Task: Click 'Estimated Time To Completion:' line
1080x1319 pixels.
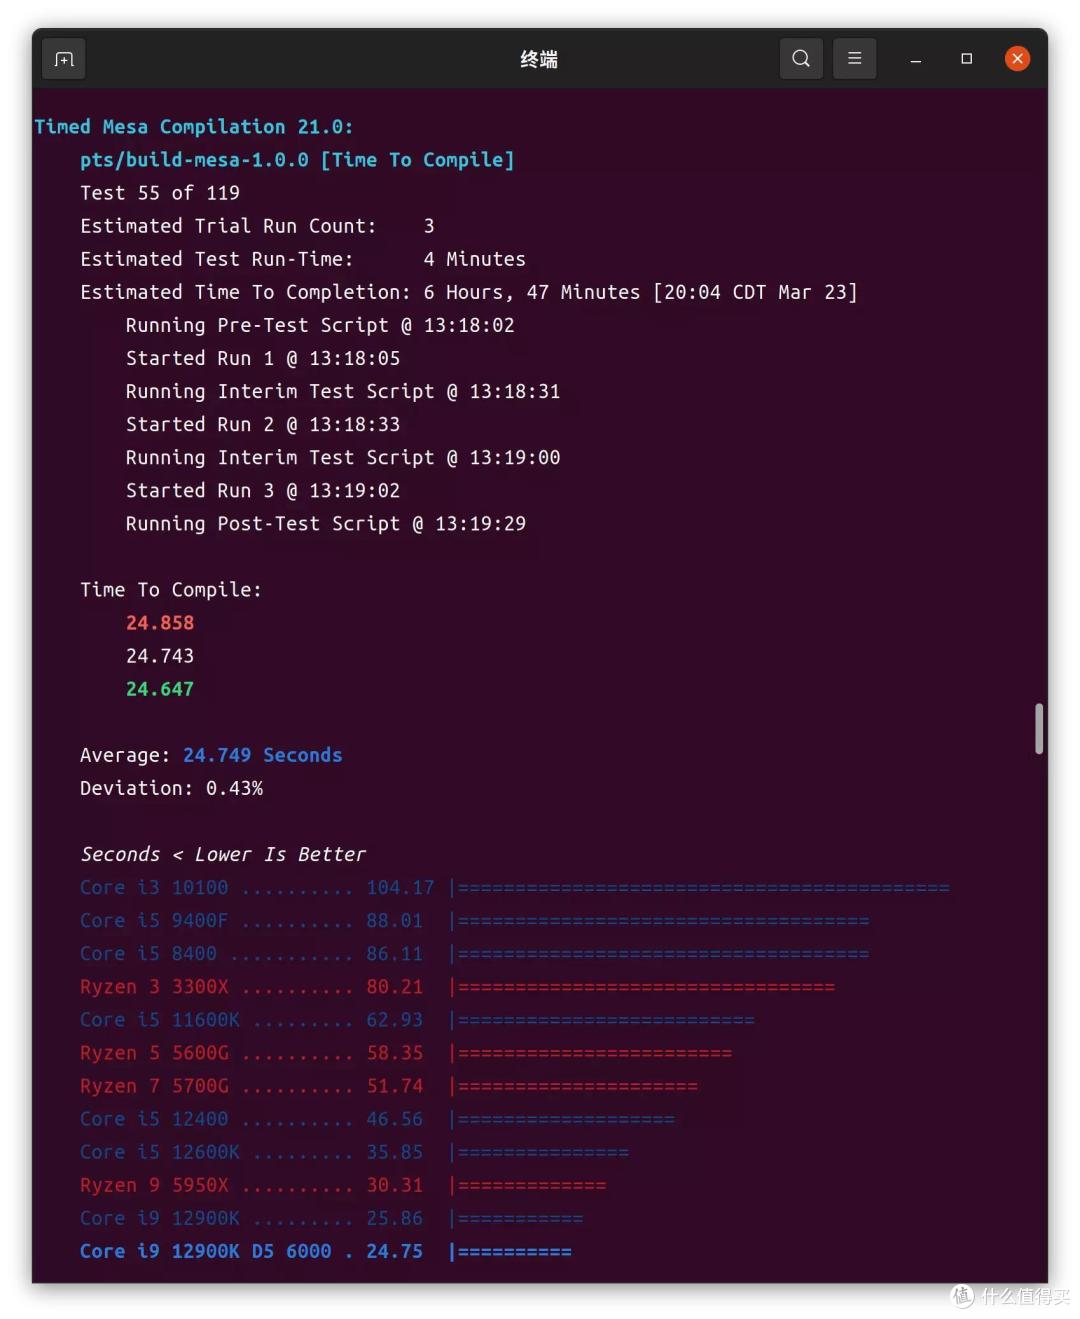Action: pyautogui.click(x=469, y=292)
